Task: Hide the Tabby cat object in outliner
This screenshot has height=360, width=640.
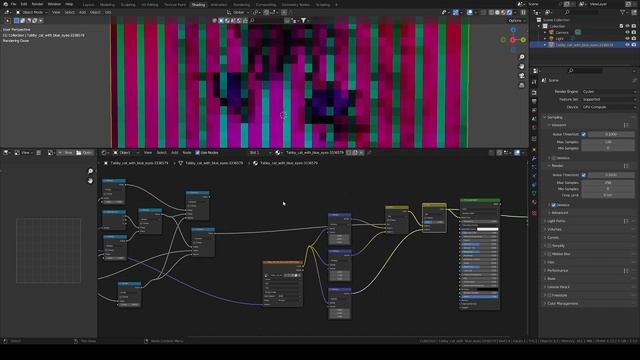Action: click(627, 45)
